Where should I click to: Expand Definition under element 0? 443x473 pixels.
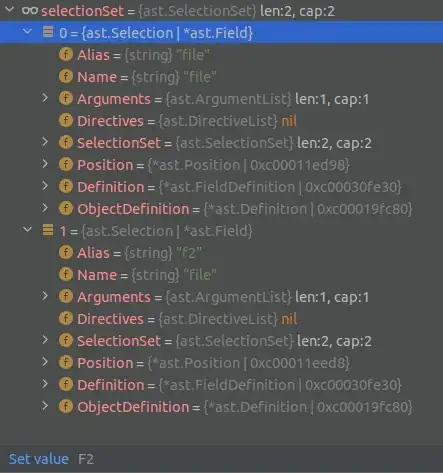click(x=45, y=186)
